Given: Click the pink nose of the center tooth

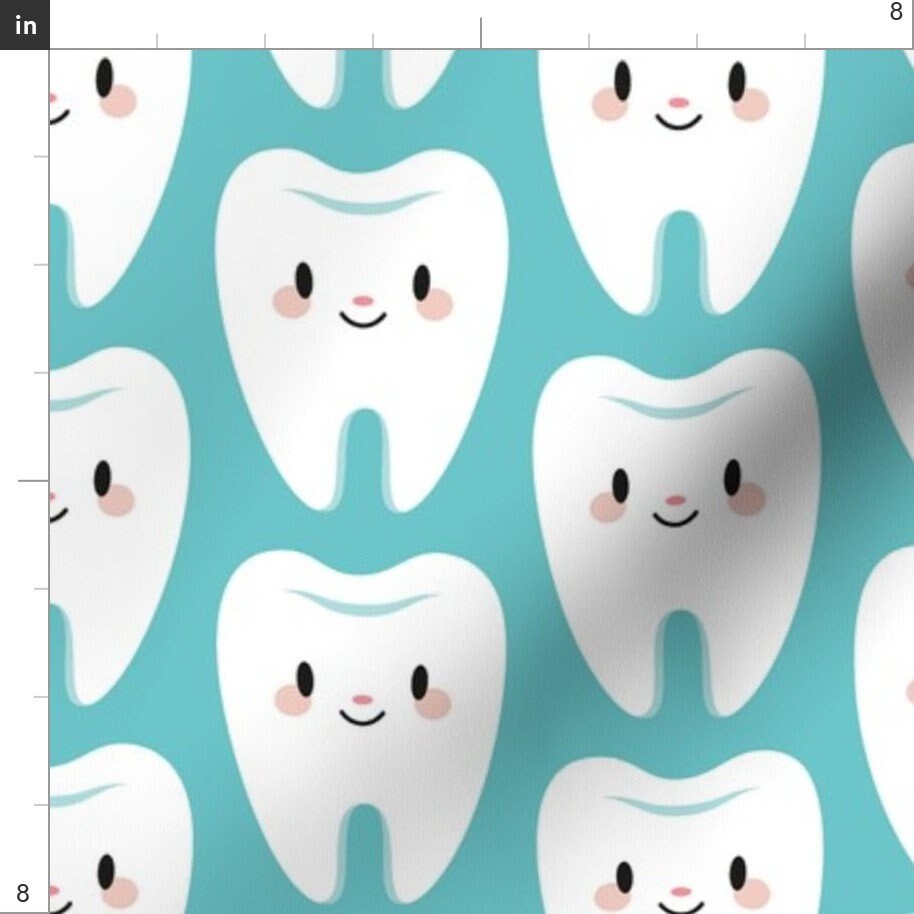Looking at the screenshot, I should click(360, 299).
